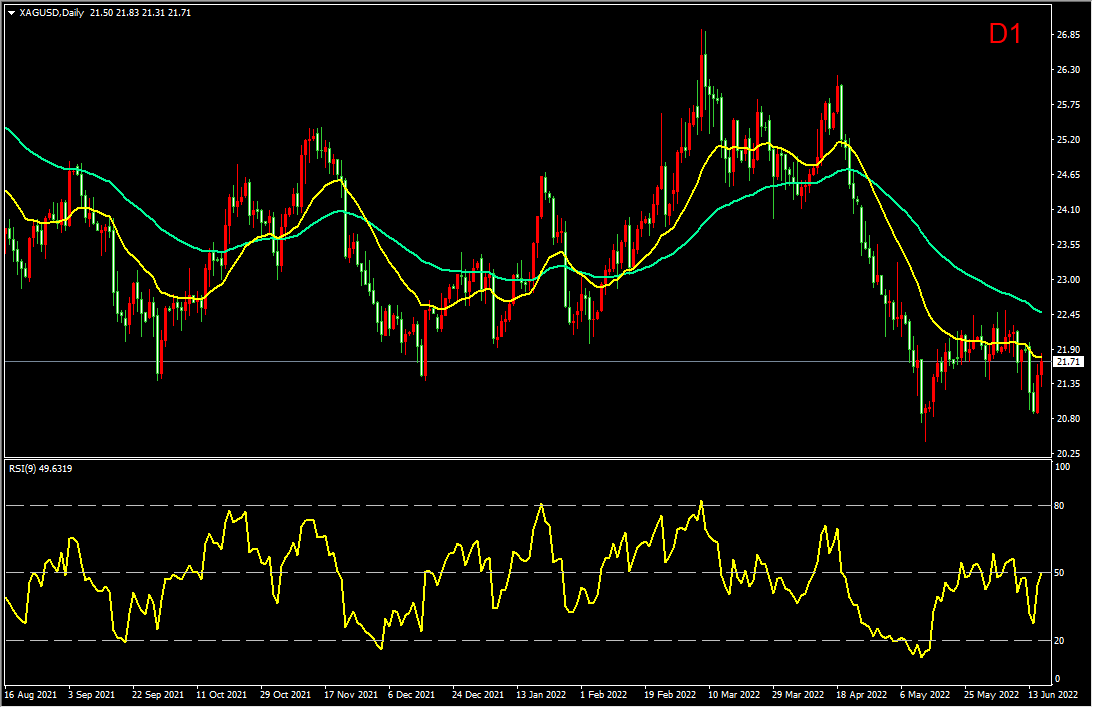Click the 24.65 price scale value
Screen dimensions: 1093x708
pos(1069,174)
